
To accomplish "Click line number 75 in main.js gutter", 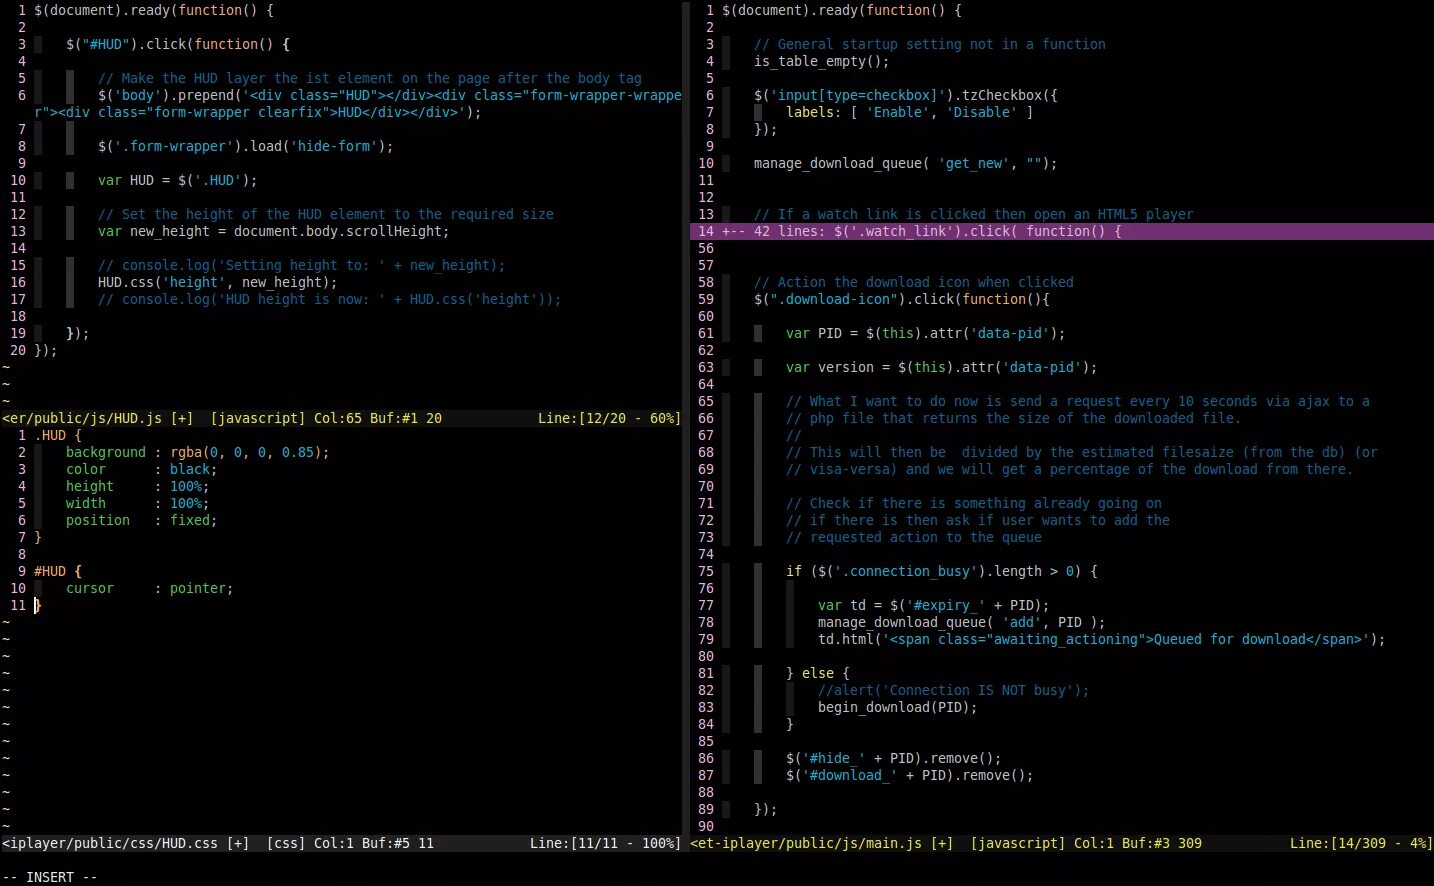I will pyautogui.click(x=706, y=571).
